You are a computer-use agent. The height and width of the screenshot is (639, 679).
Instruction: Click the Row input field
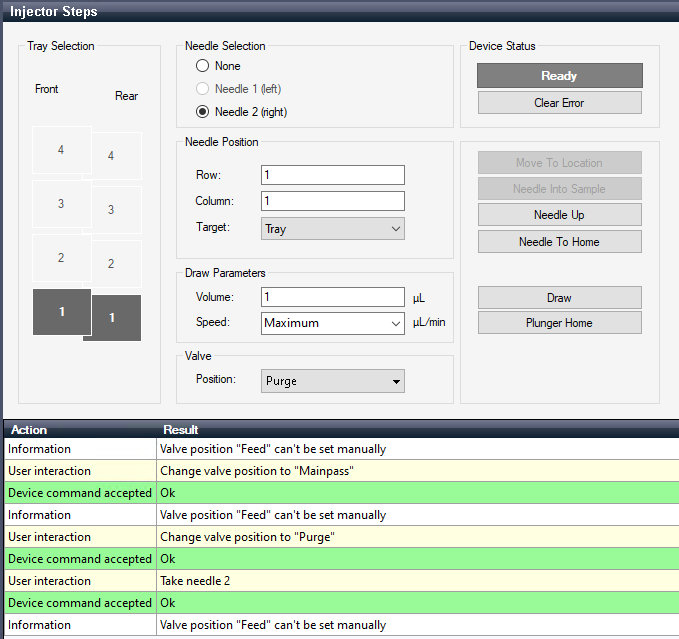tap(332, 175)
